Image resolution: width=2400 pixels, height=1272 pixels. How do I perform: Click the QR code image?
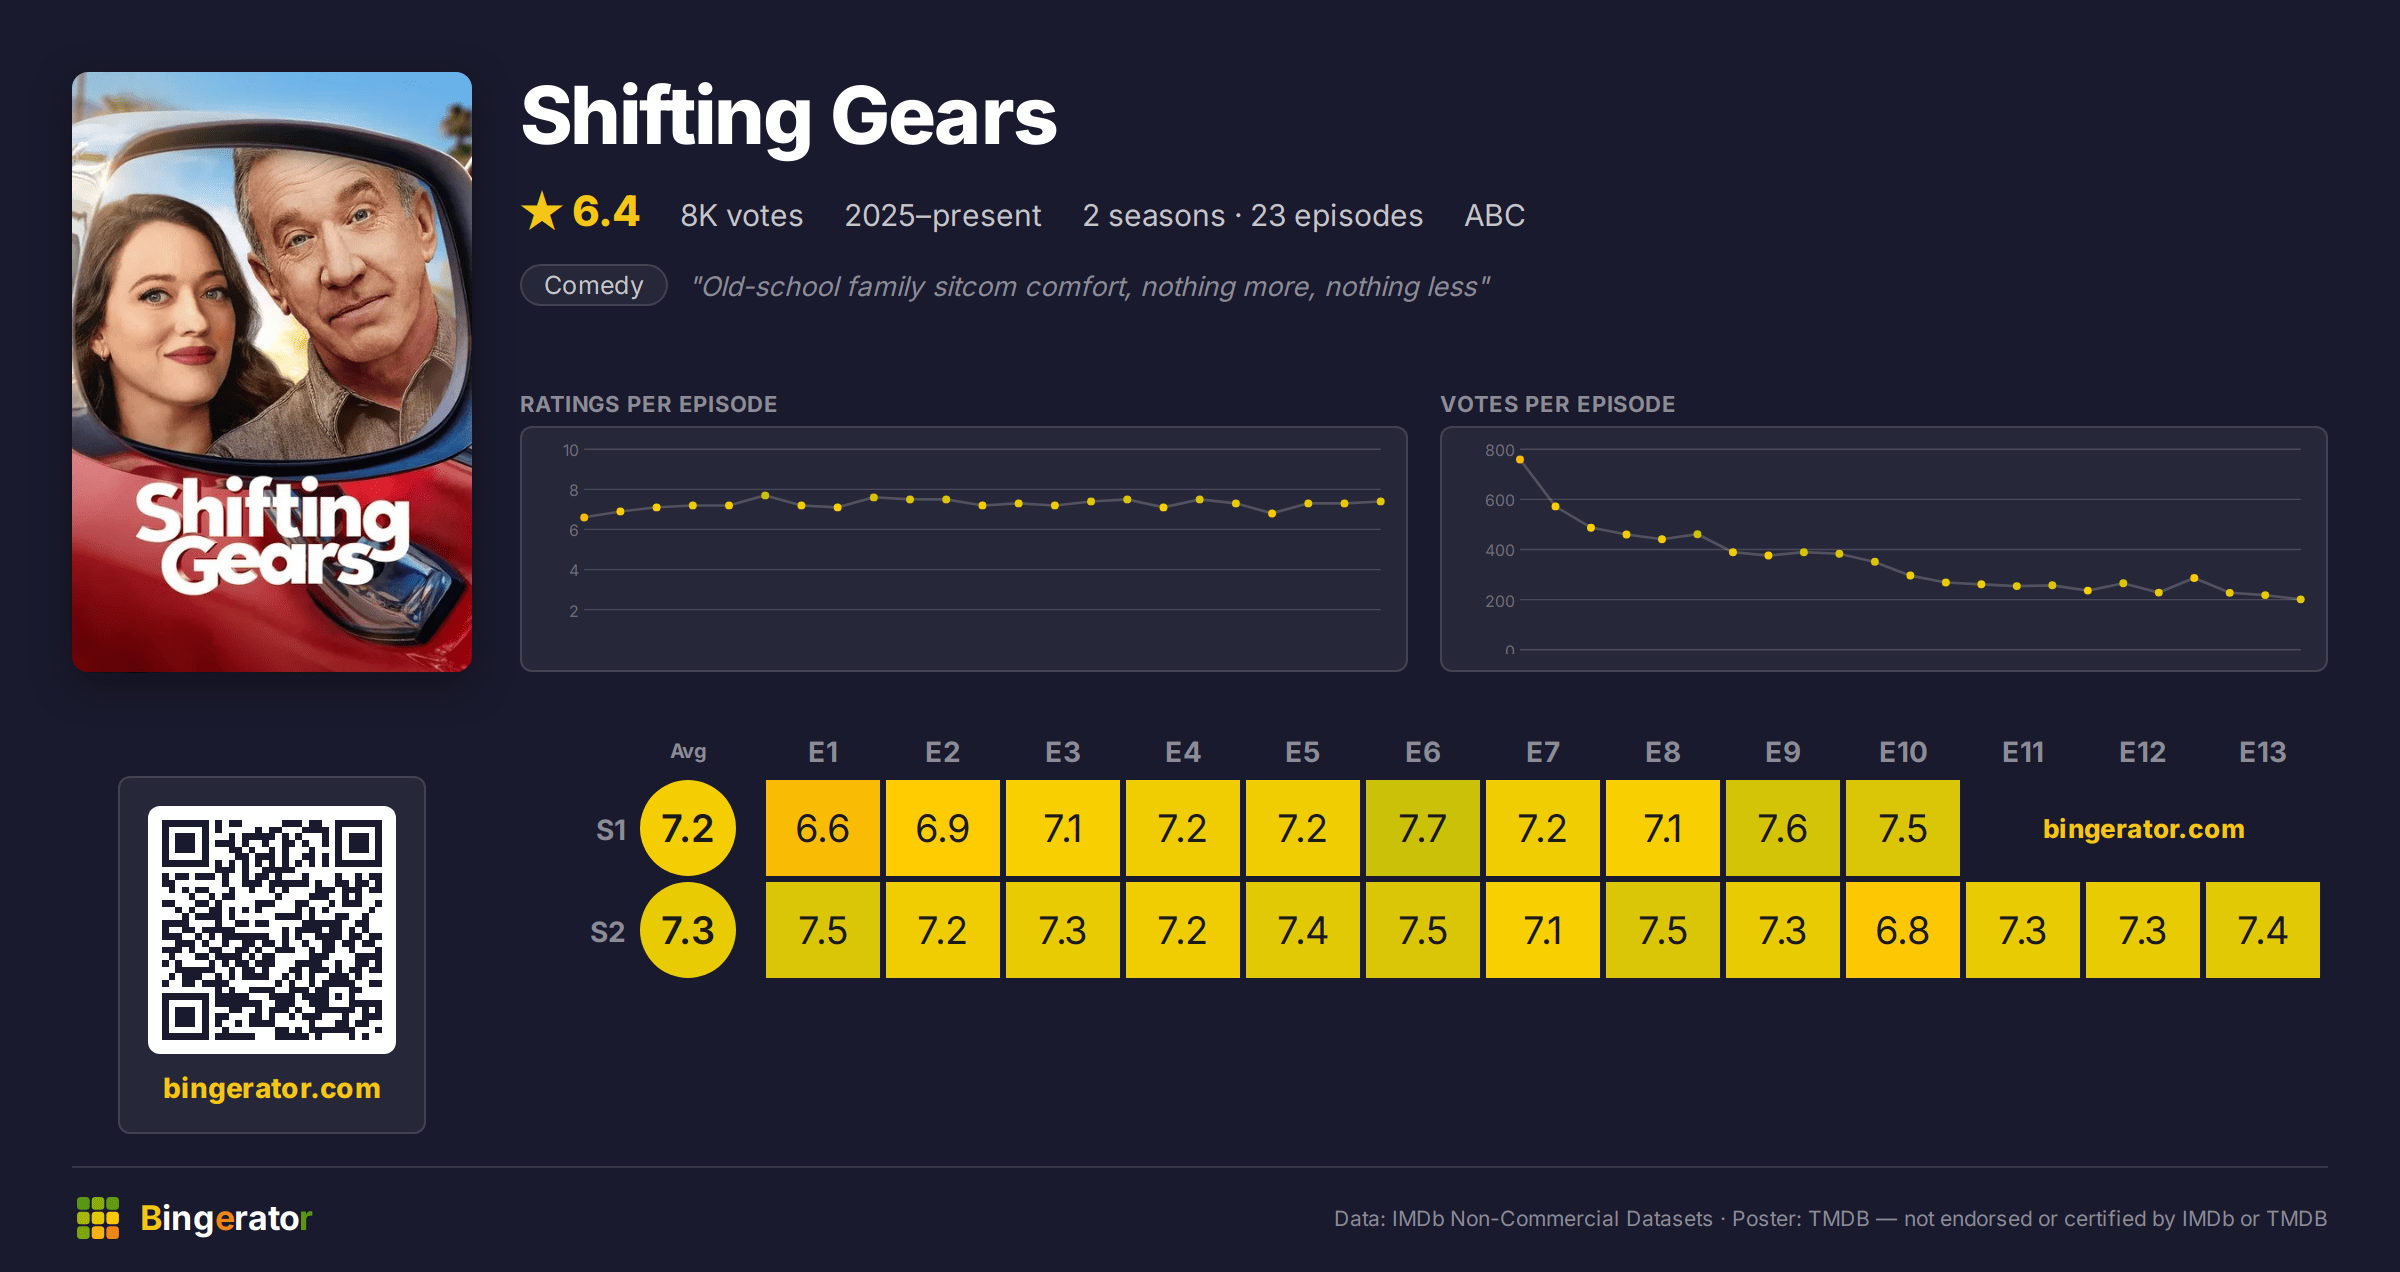tap(272, 930)
